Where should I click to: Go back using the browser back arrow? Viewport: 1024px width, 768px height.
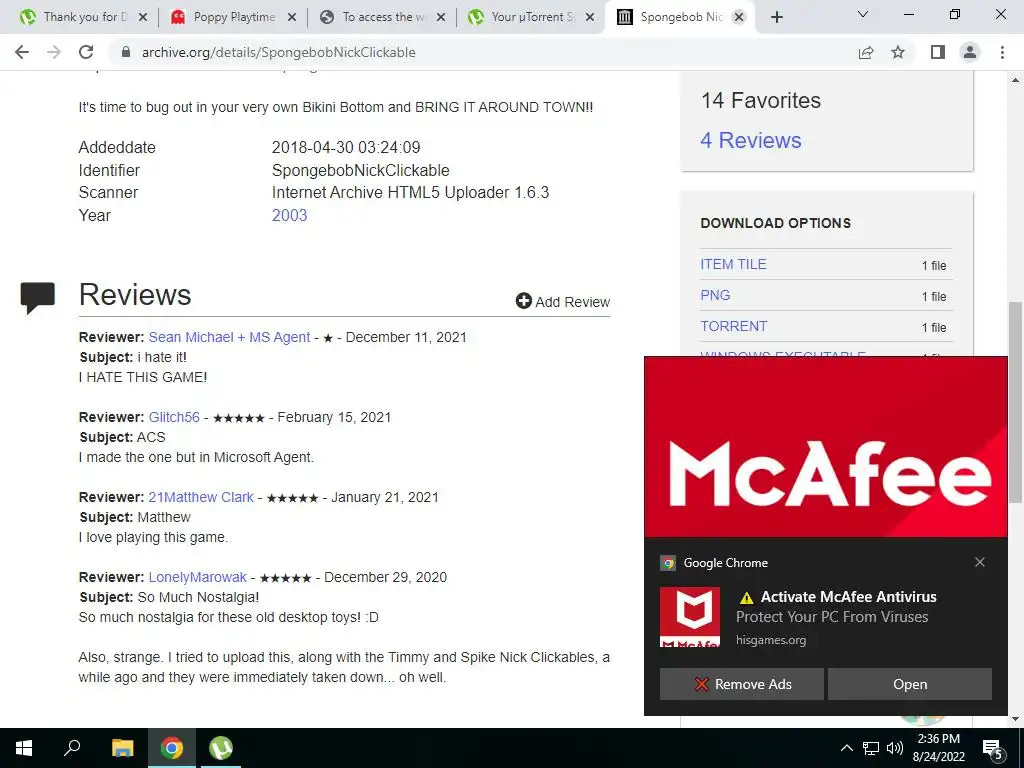tap(22, 52)
